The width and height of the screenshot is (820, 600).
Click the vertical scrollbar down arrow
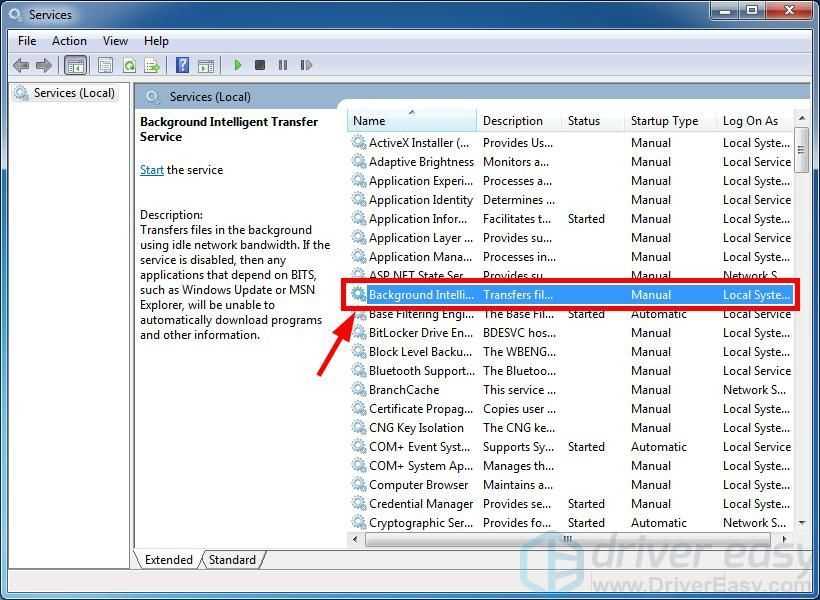[x=802, y=523]
